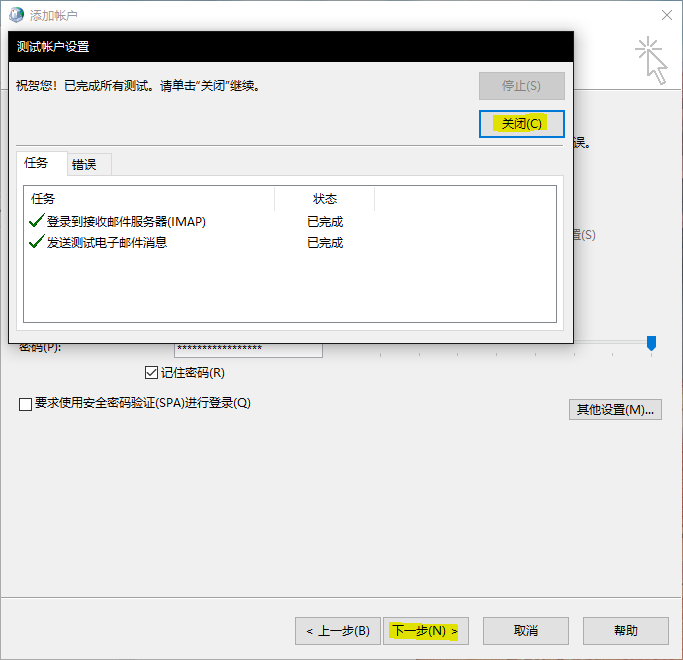Enable 要求使用安全密码验证(SPA)进行登录 checkbox
The image size is (683, 660).
[x=25, y=404]
